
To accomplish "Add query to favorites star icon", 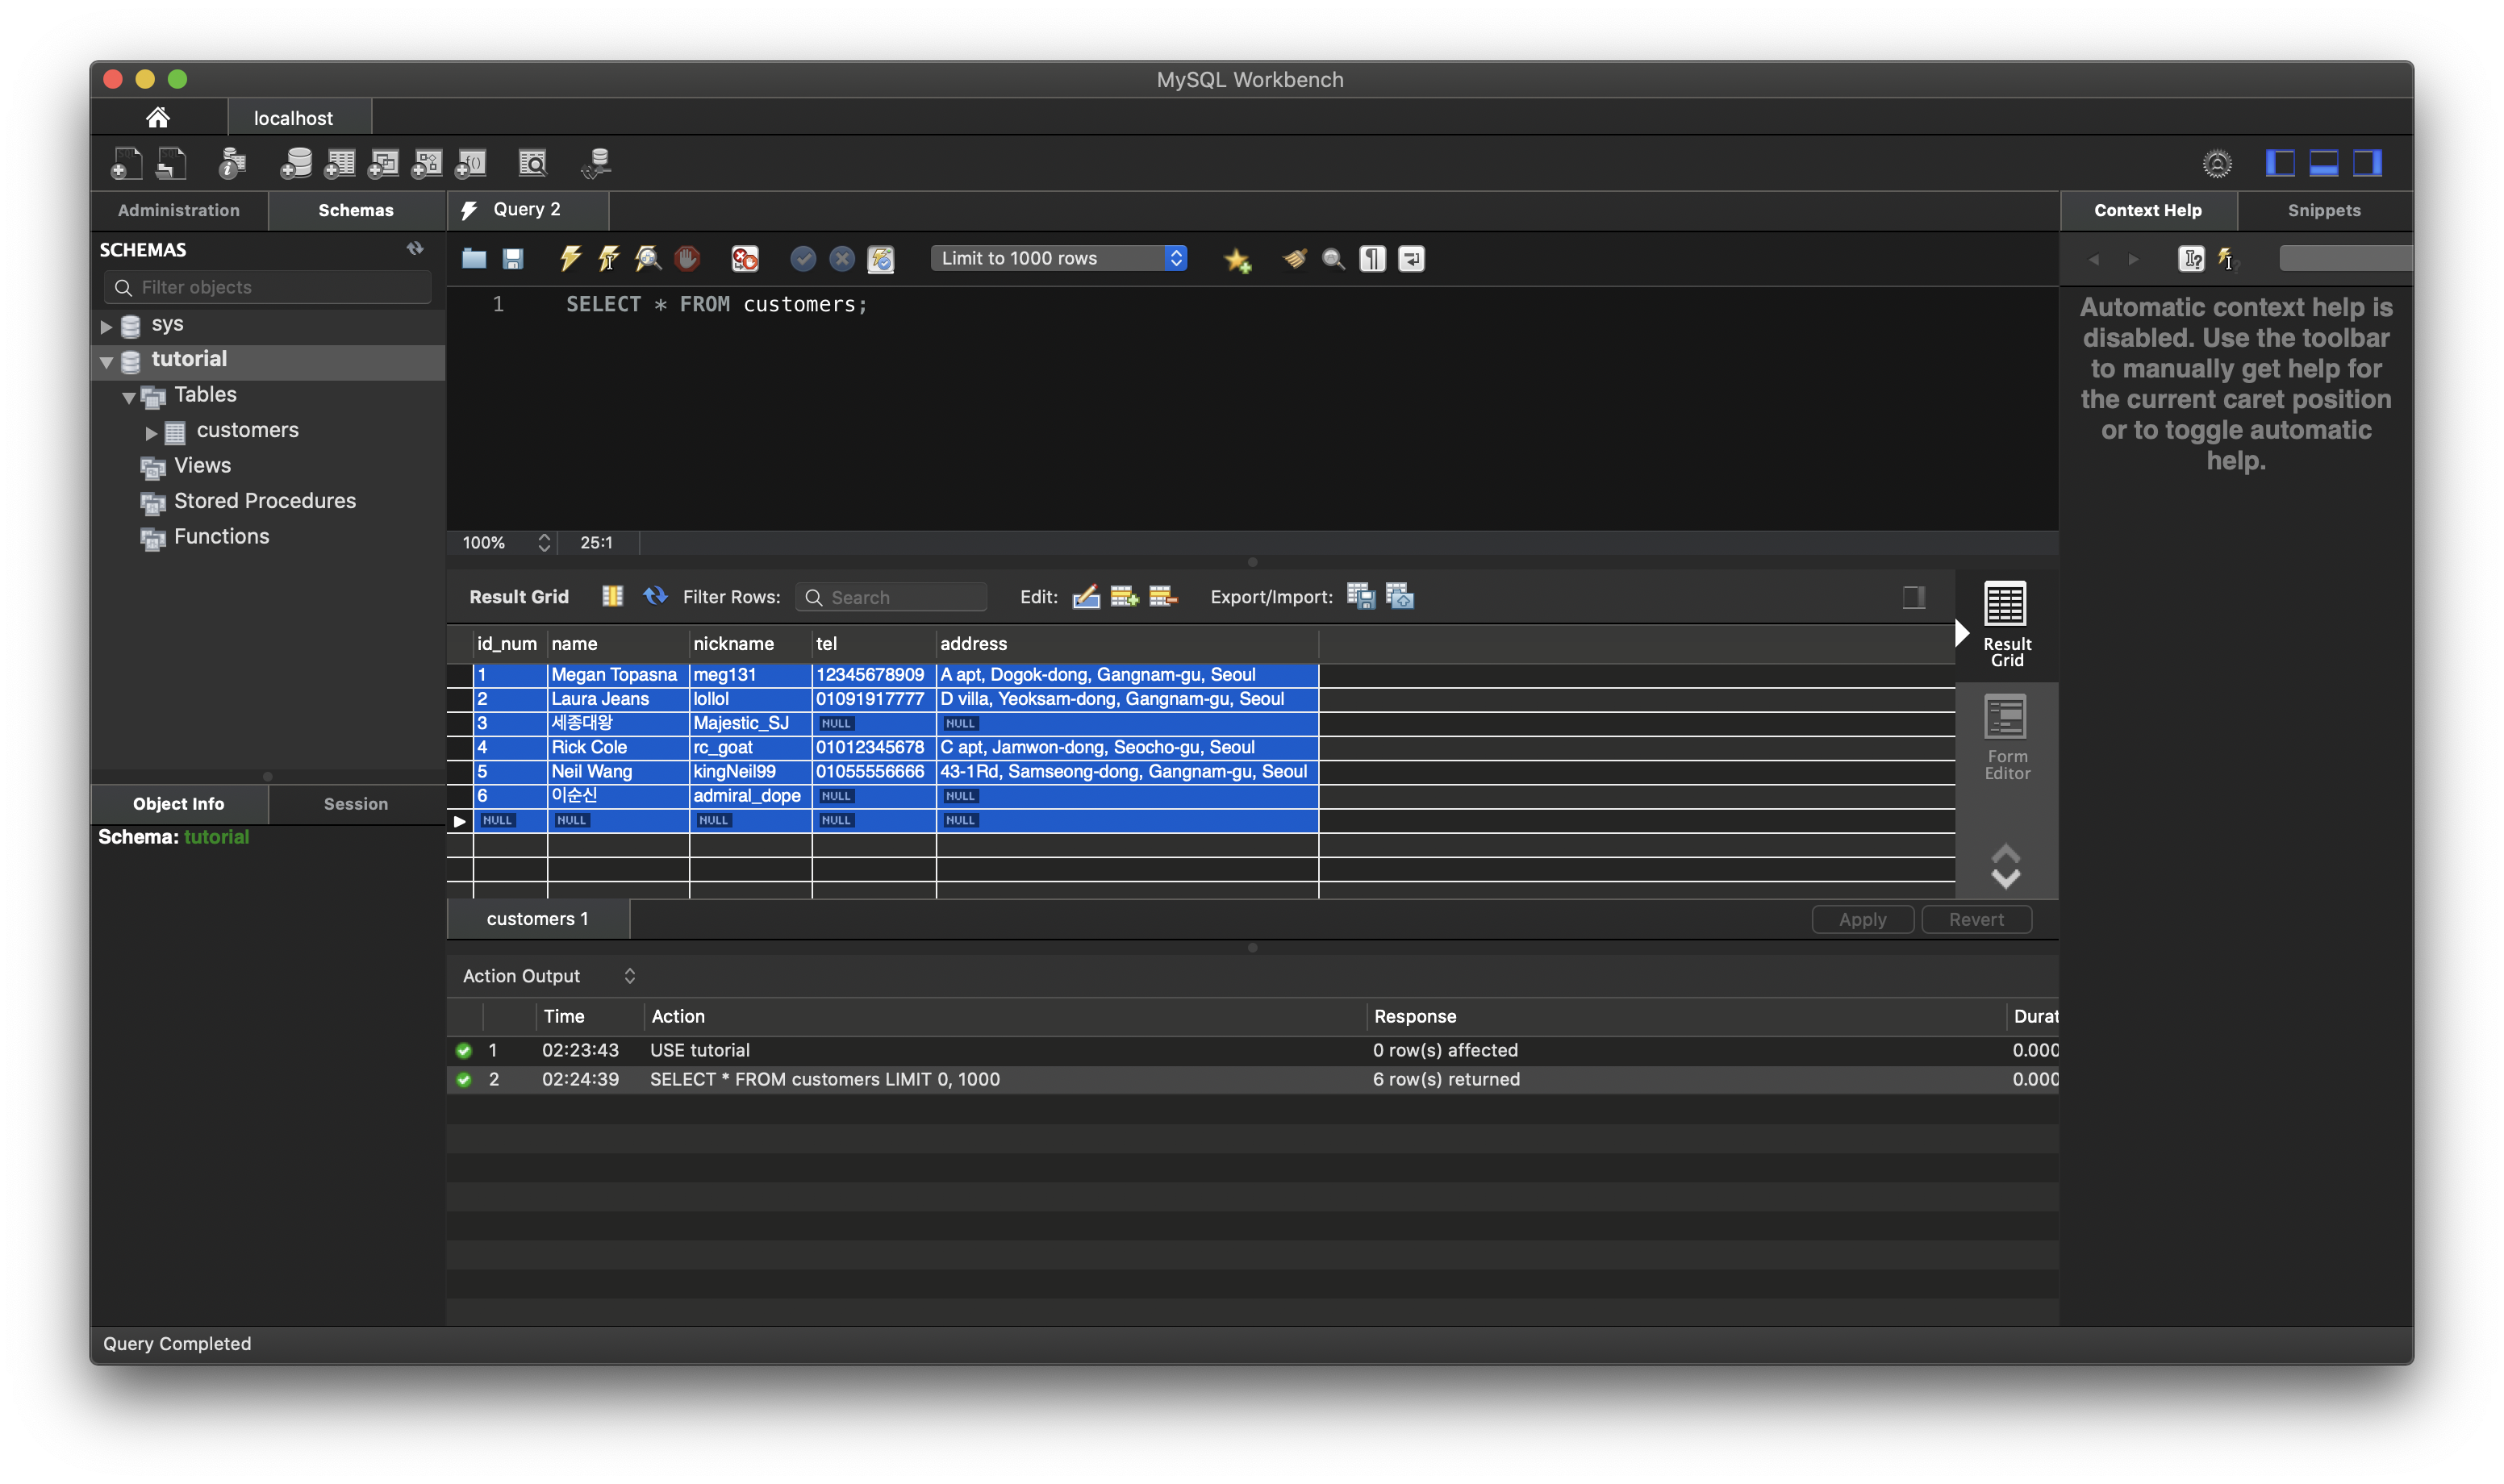I will point(1237,260).
